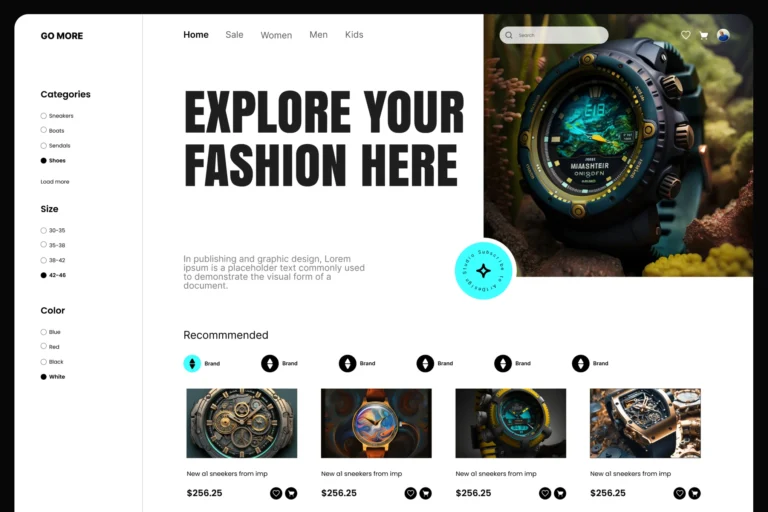768x512 pixels.
Task: Add the second watch to cart
Action: tap(426, 493)
